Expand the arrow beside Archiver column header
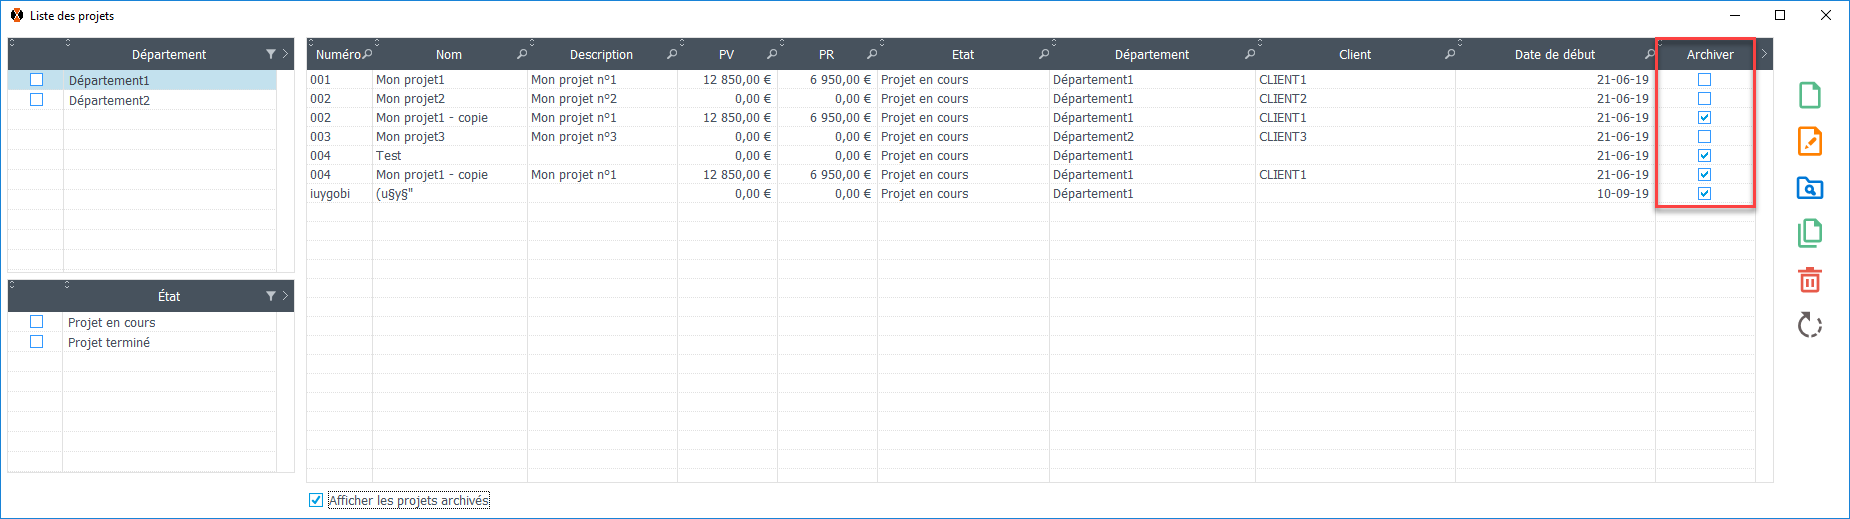Screen dimensions: 1850x519 pos(1764,54)
